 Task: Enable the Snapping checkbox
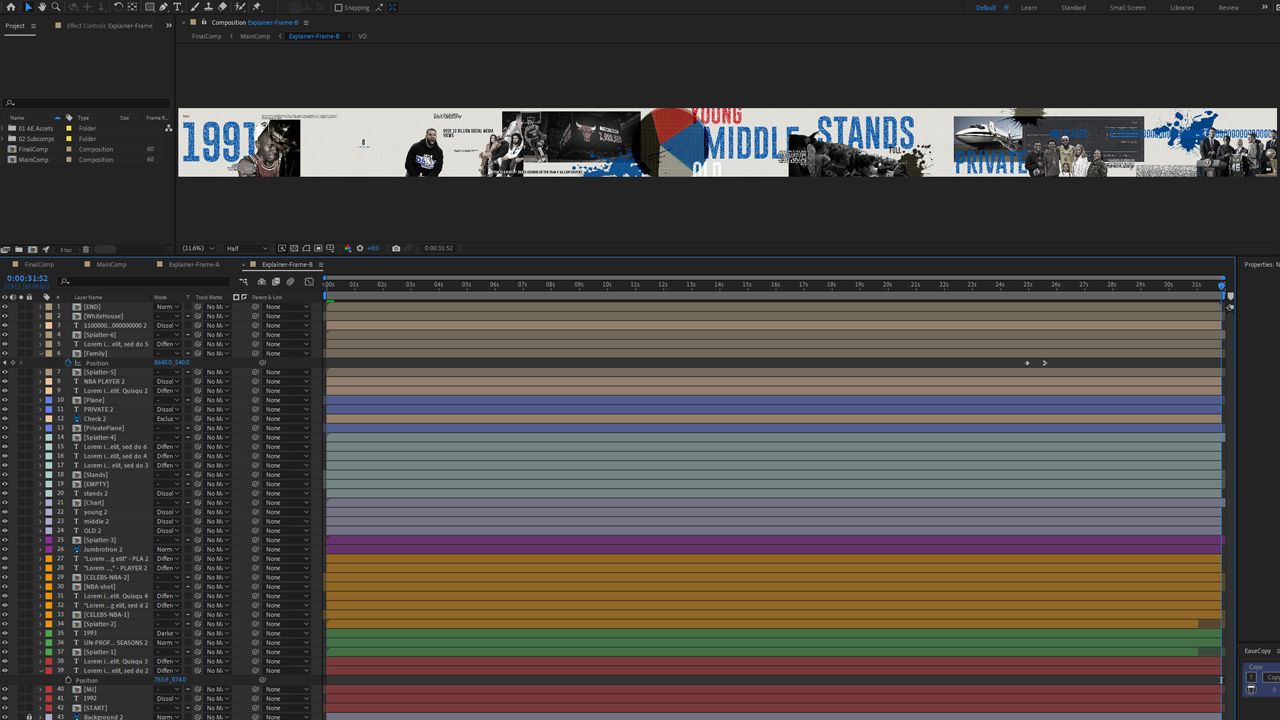point(338,8)
